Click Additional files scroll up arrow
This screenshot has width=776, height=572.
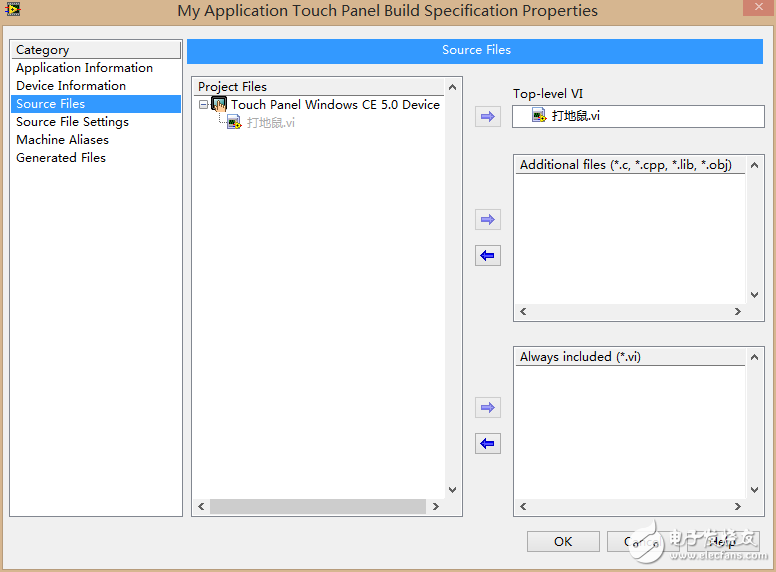(754, 165)
